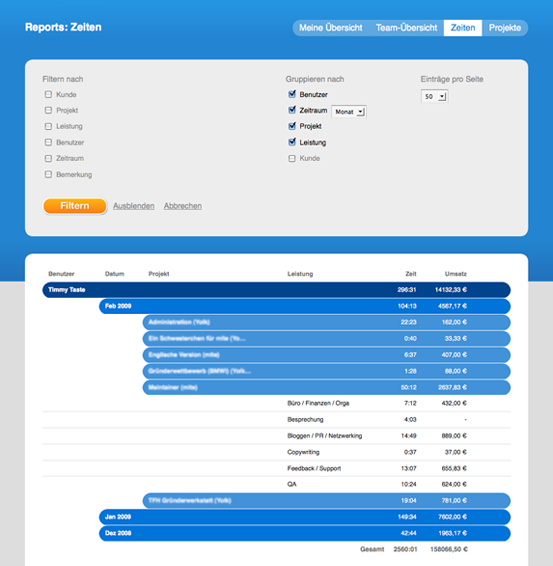Viewport: 553px width, 566px height.
Task: Check the Bemerkung filter checkbox
Action: (x=48, y=174)
